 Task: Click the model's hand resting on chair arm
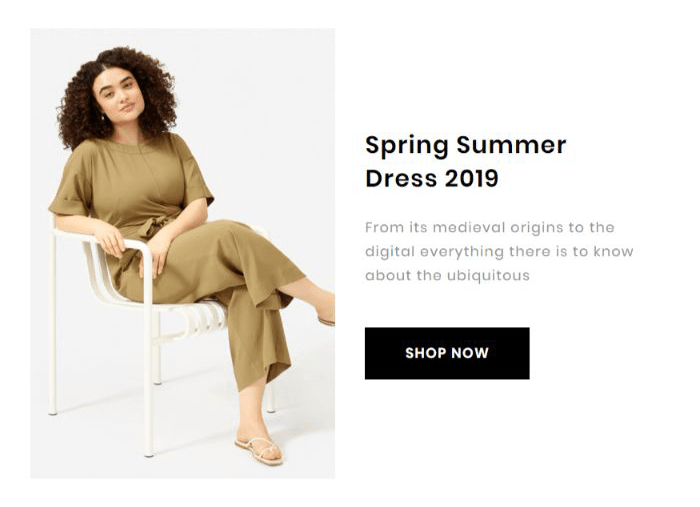(x=110, y=241)
